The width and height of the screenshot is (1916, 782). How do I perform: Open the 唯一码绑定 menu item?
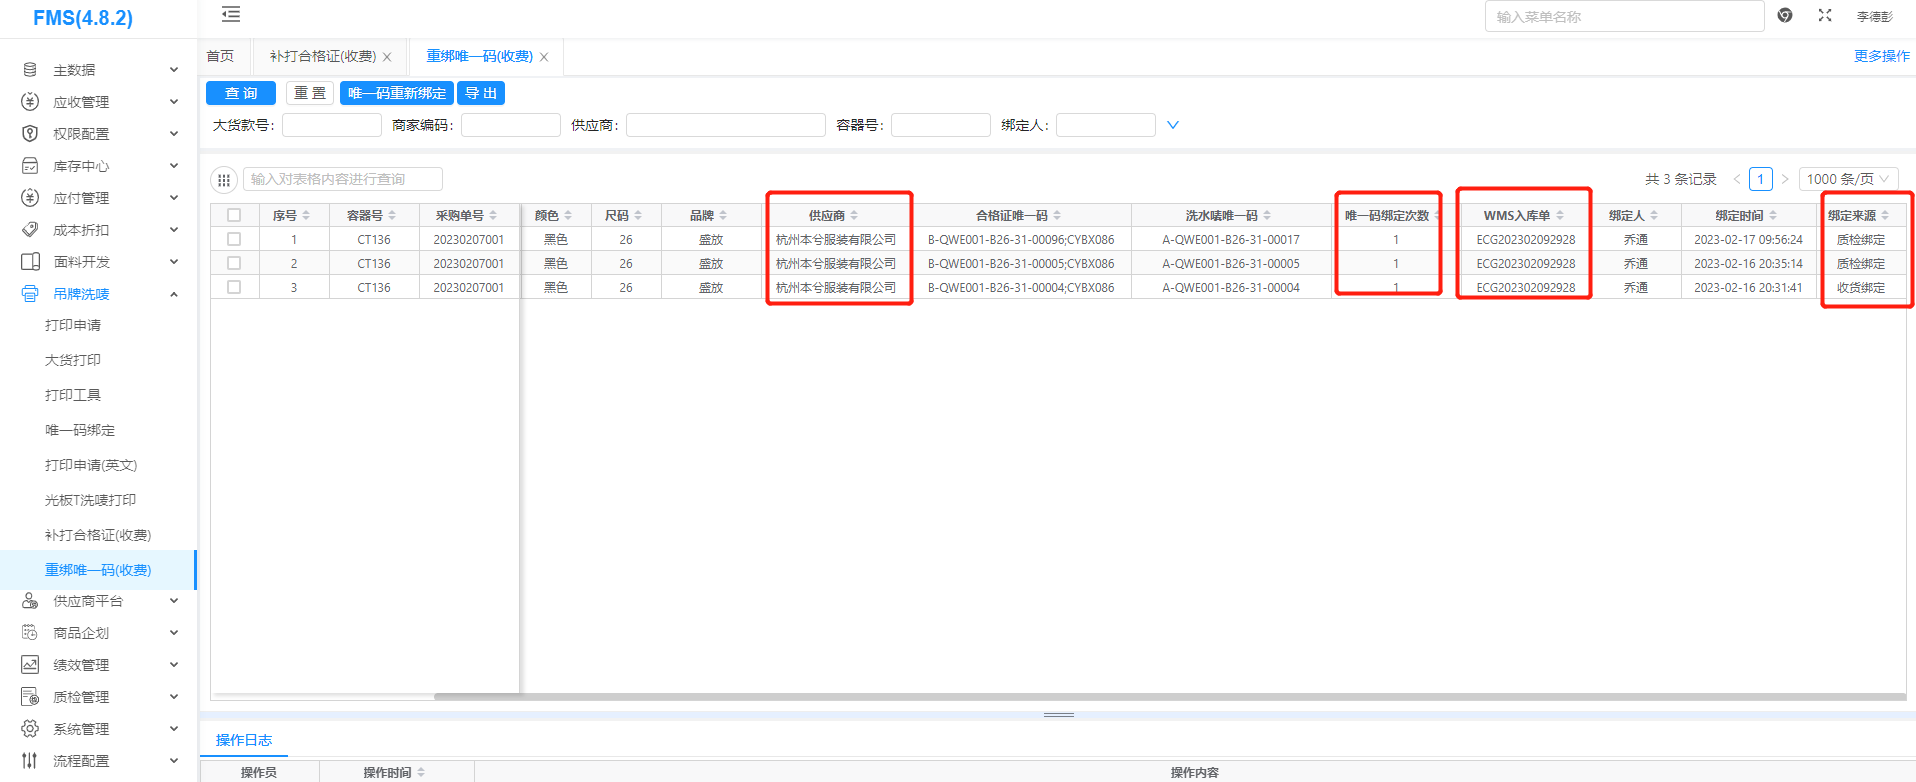click(80, 430)
